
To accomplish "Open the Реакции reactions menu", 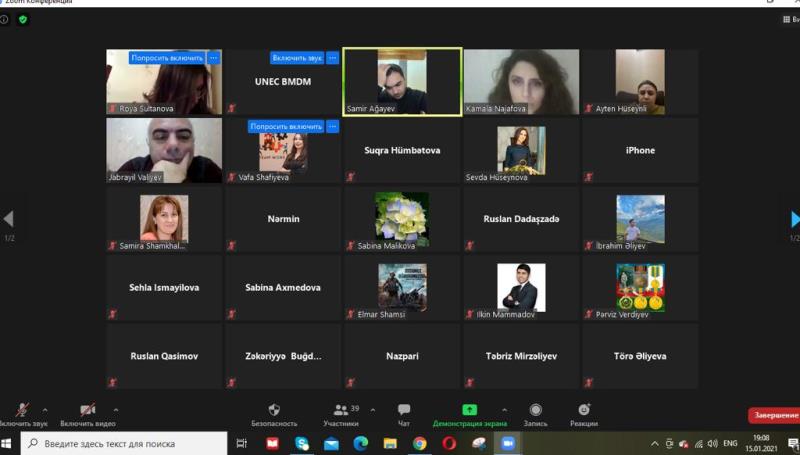I will click(584, 415).
